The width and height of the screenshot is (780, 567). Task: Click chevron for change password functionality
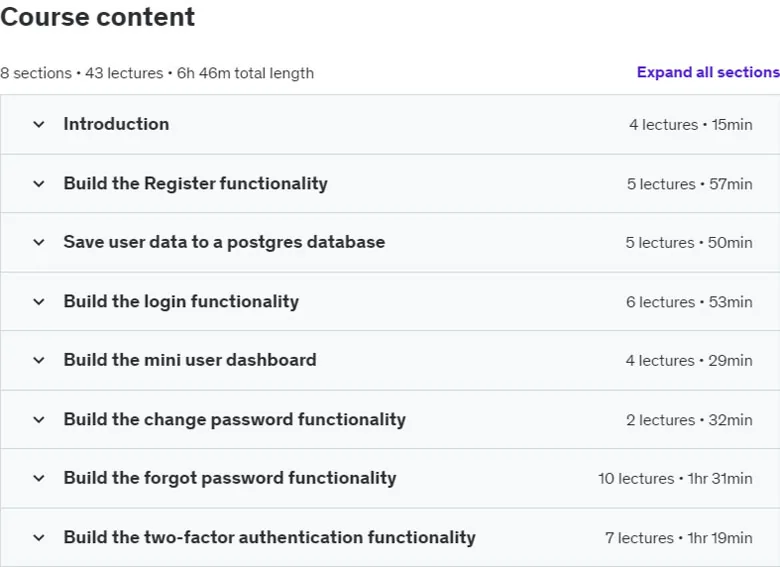pyautogui.click(x=39, y=420)
